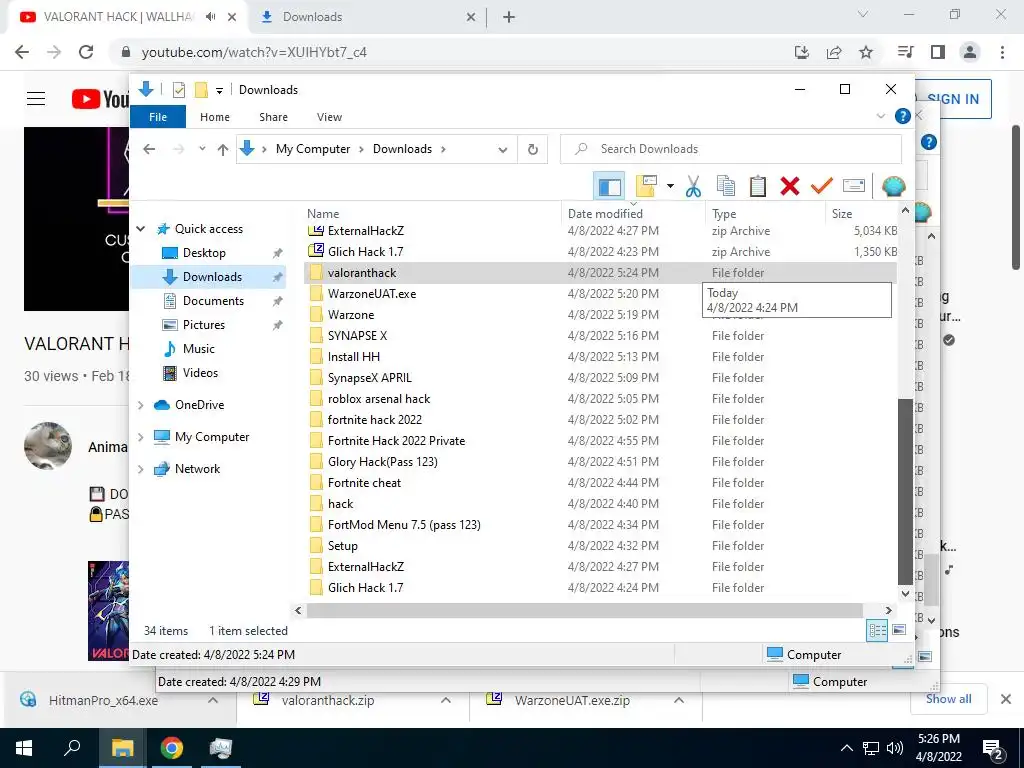The image size is (1024, 768).
Task: Click the scroll down arrow in file list
Action: click(x=905, y=594)
